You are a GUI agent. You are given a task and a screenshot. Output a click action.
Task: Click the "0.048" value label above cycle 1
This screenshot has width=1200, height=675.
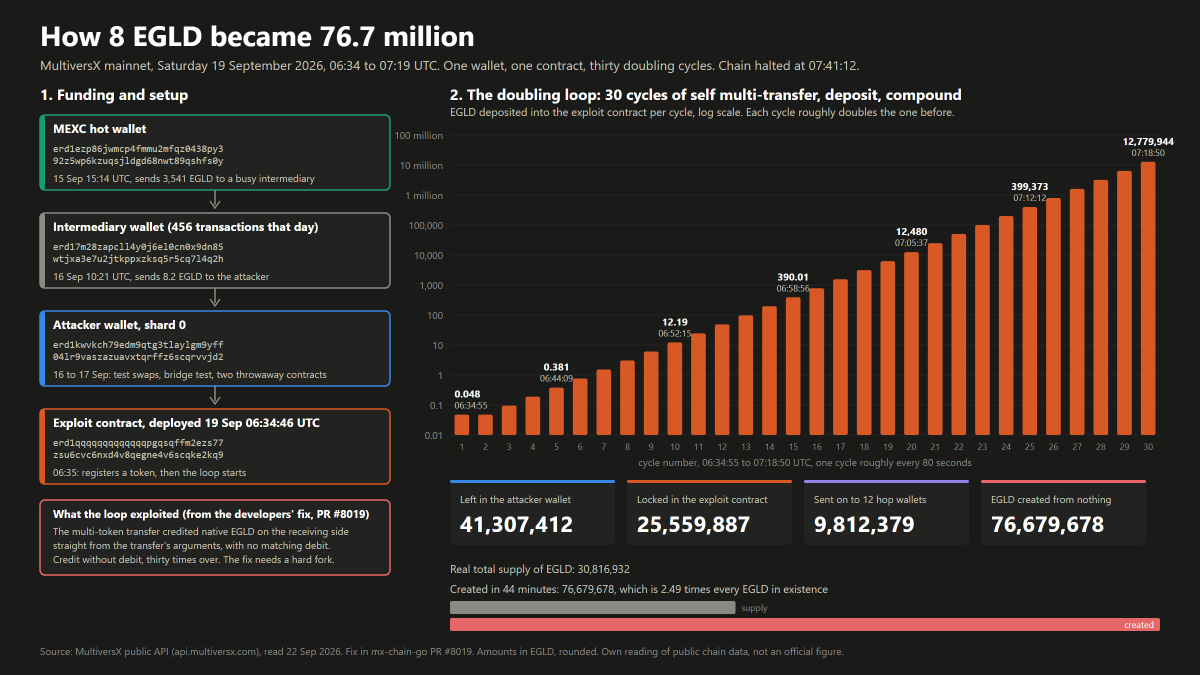[x=467, y=394]
